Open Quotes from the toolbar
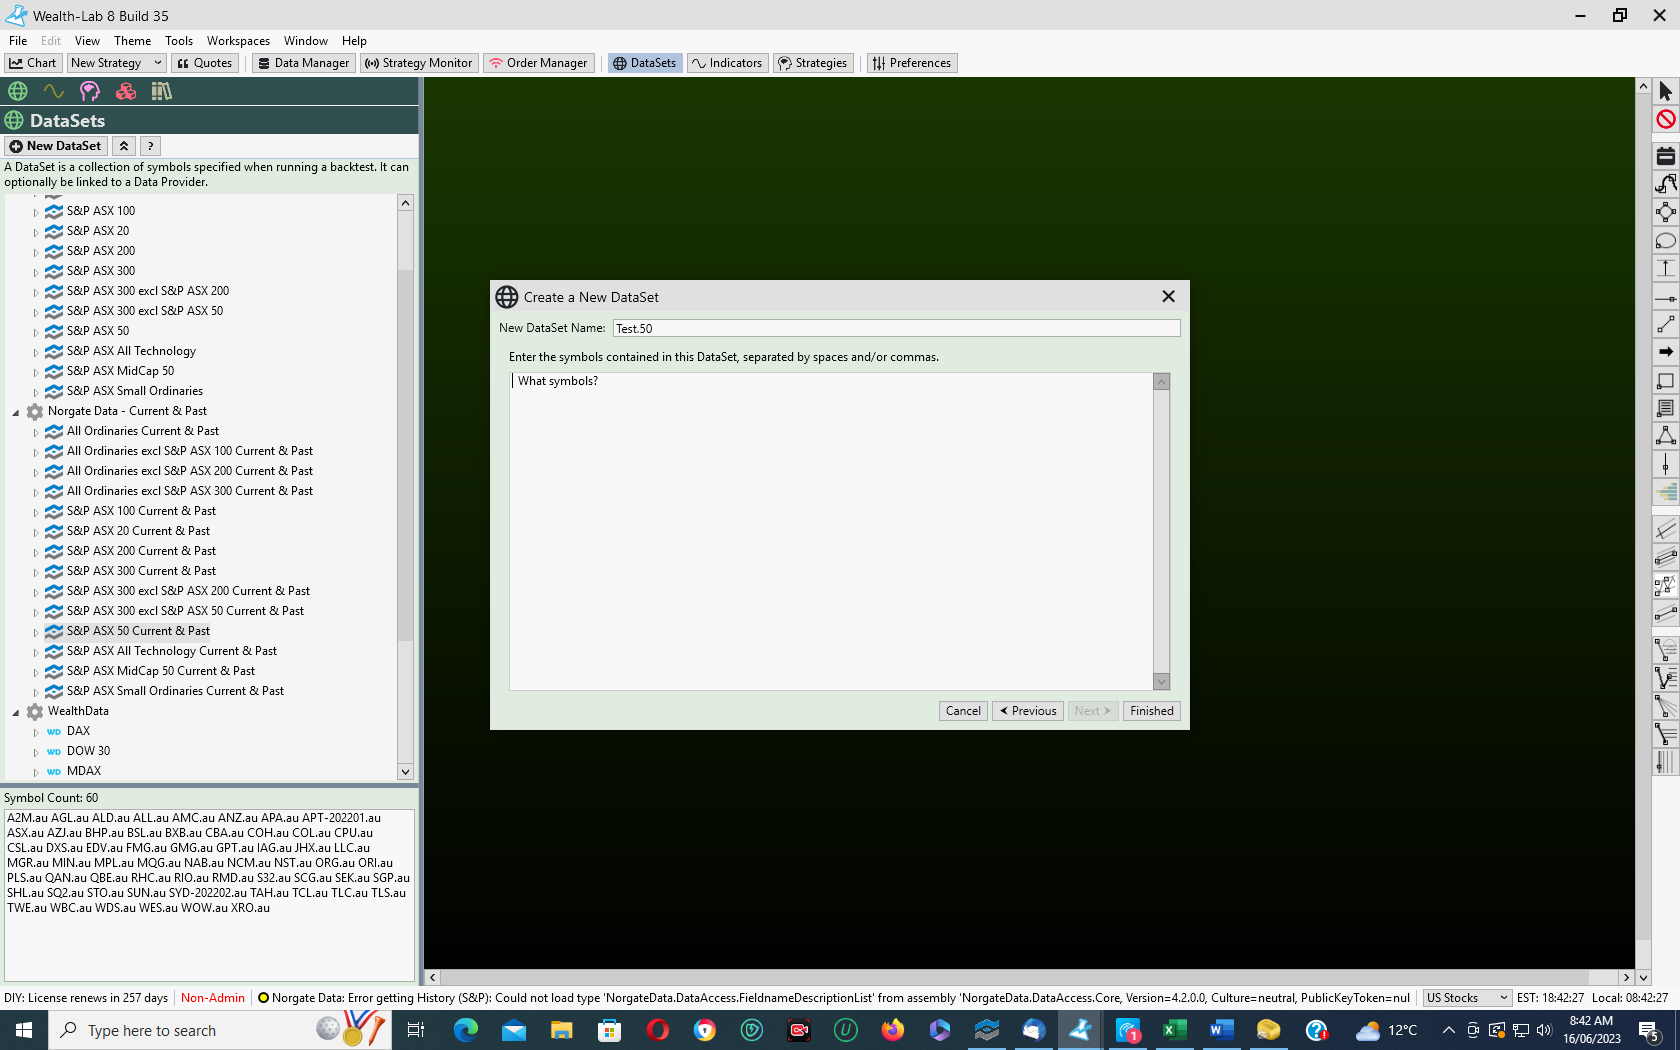The image size is (1680, 1050). (x=205, y=63)
